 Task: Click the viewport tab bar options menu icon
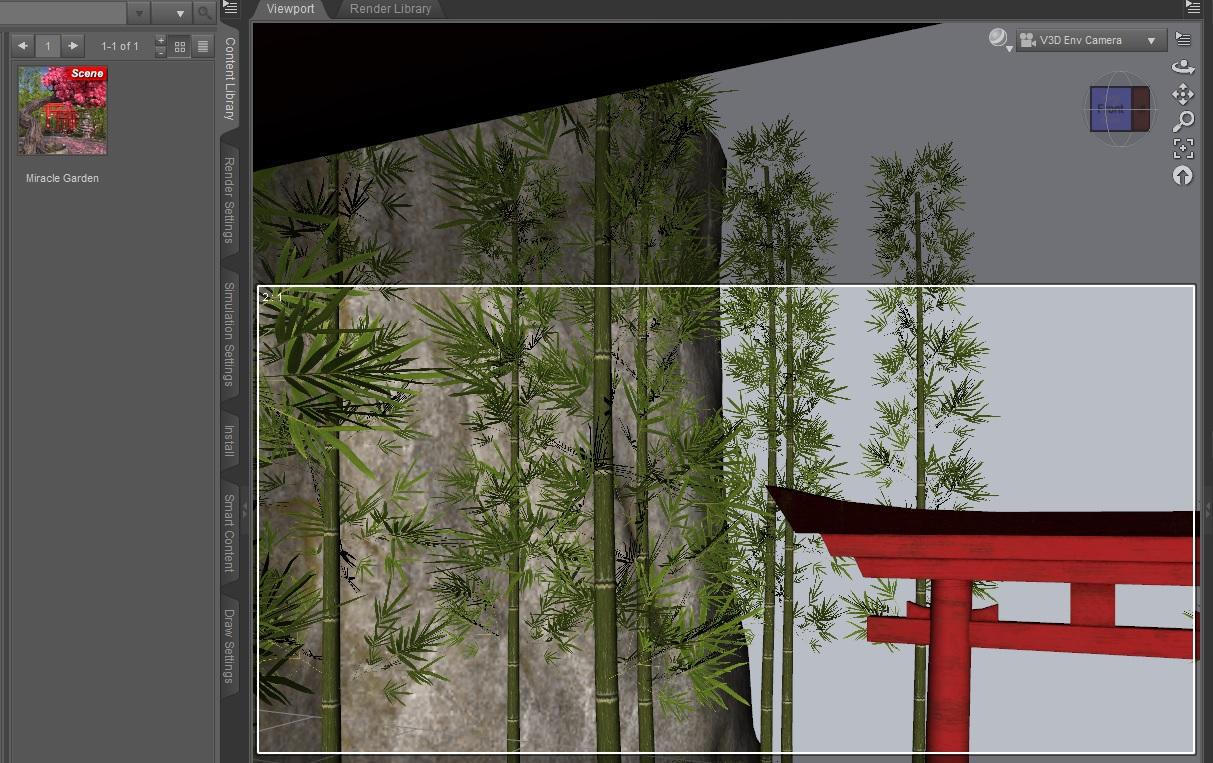pos(1192,7)
